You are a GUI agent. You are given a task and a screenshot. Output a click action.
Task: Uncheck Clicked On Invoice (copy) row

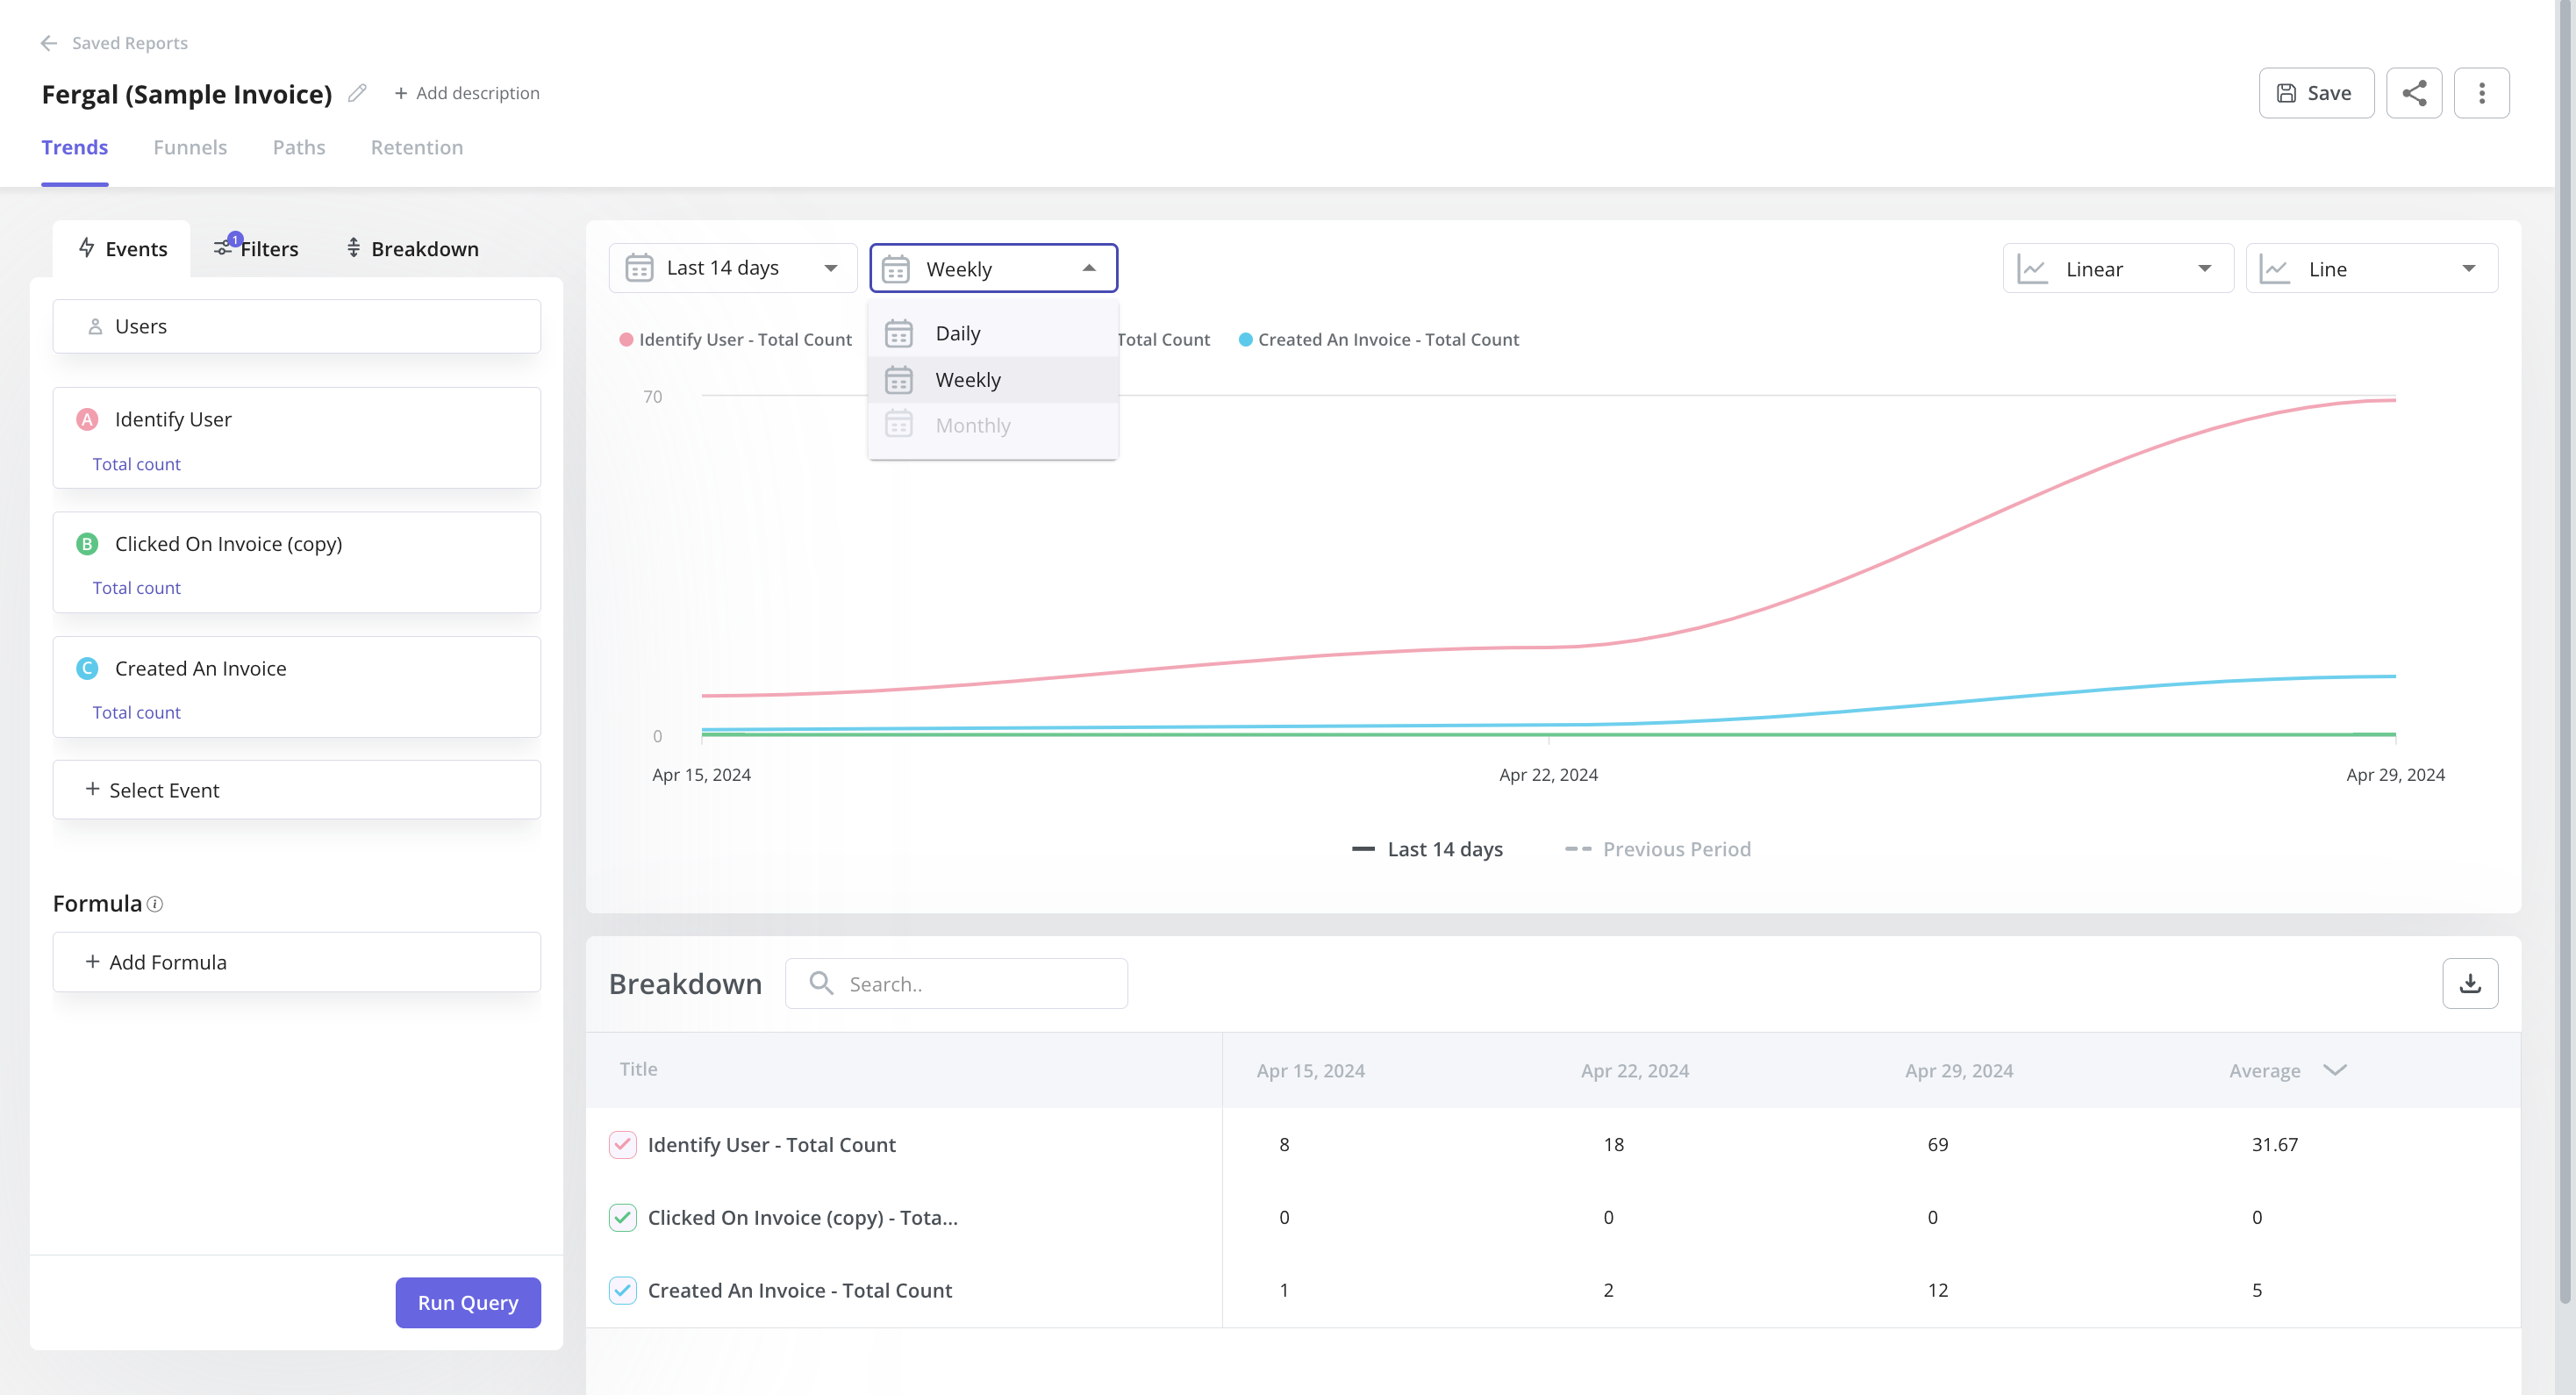tap(622, 1218)
